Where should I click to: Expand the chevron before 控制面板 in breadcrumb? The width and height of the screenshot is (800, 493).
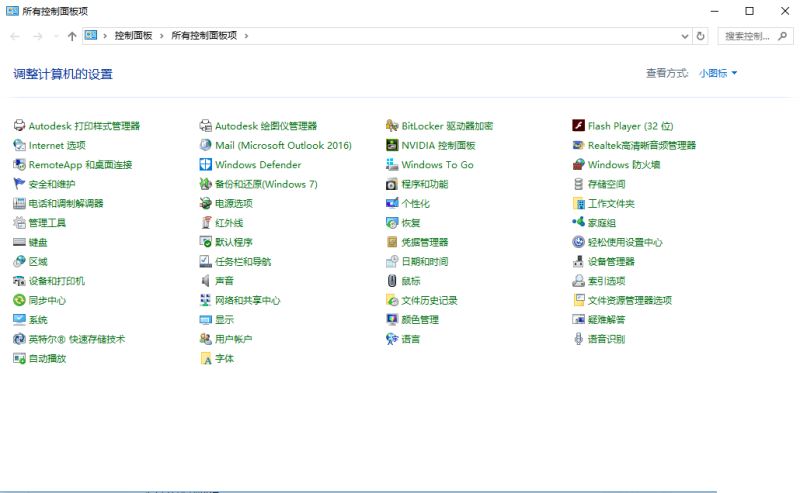pyautogui.click(x=105, y=36)
